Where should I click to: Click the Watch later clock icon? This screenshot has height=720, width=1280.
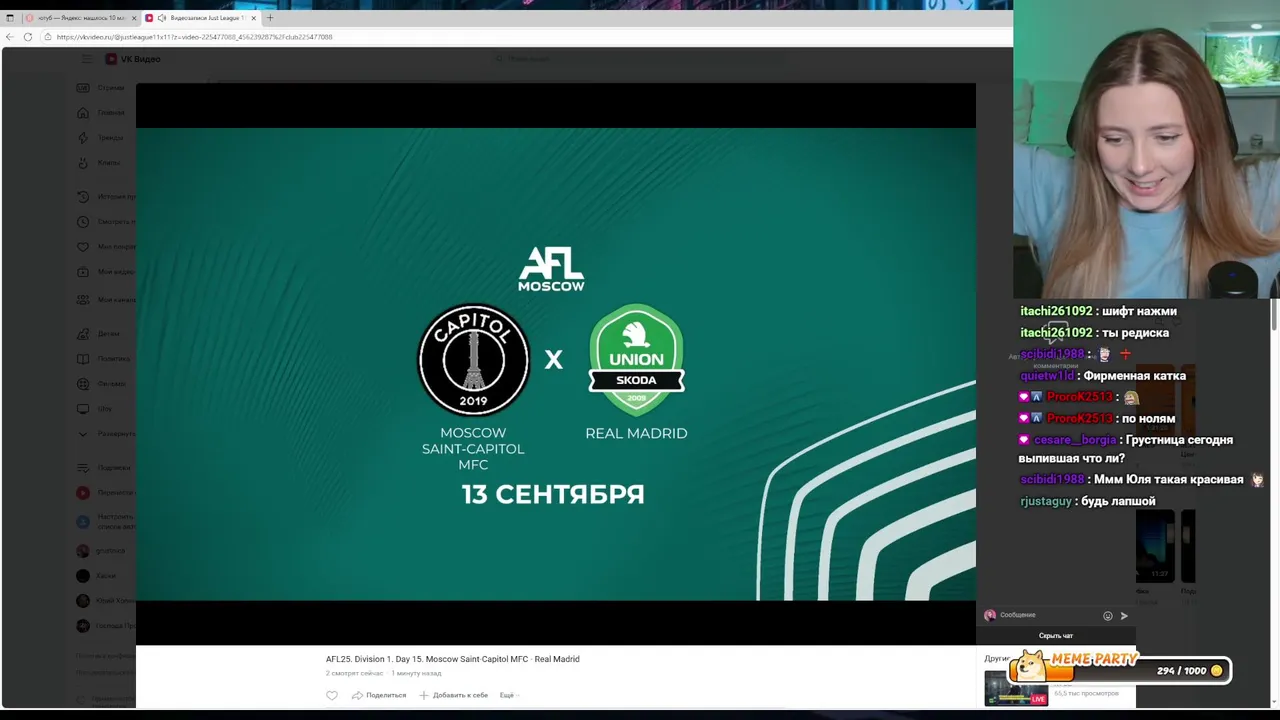point(83,221)
